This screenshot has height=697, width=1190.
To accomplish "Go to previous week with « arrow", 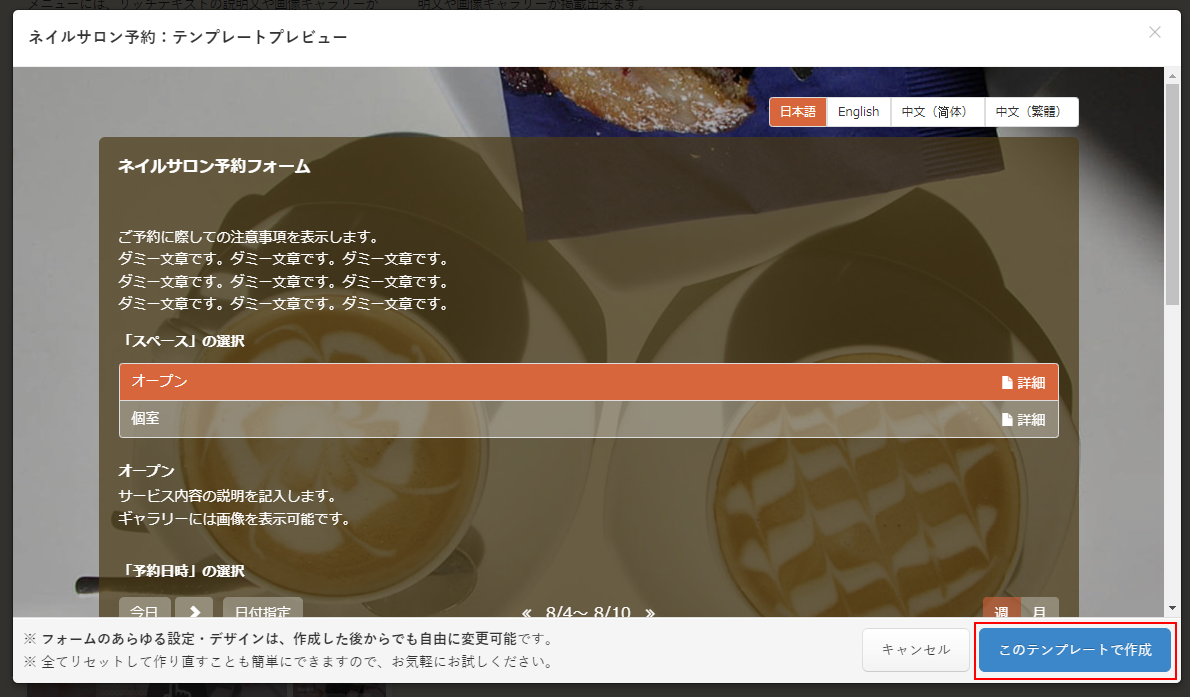I will click(x=526, y=612).
